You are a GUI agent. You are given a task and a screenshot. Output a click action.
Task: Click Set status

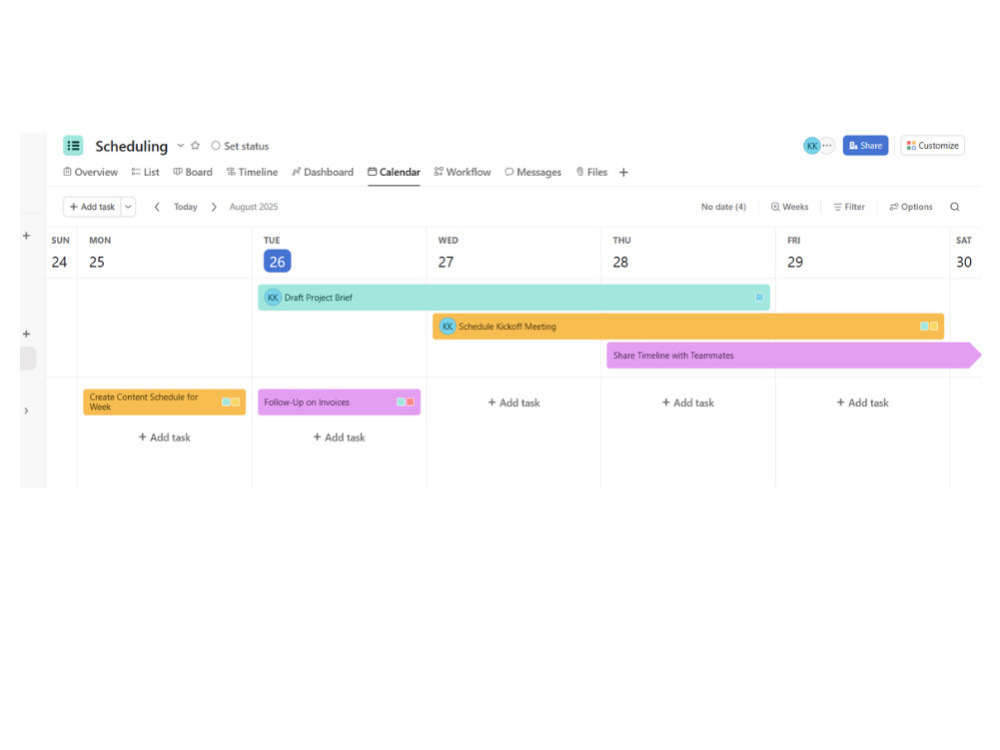coord(240,146)
